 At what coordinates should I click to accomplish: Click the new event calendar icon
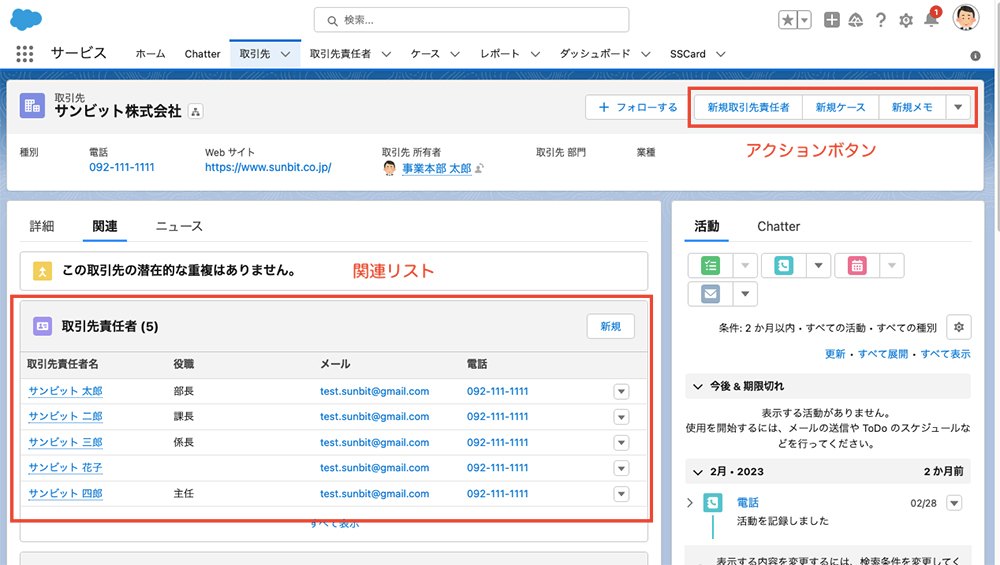(857, 265)
